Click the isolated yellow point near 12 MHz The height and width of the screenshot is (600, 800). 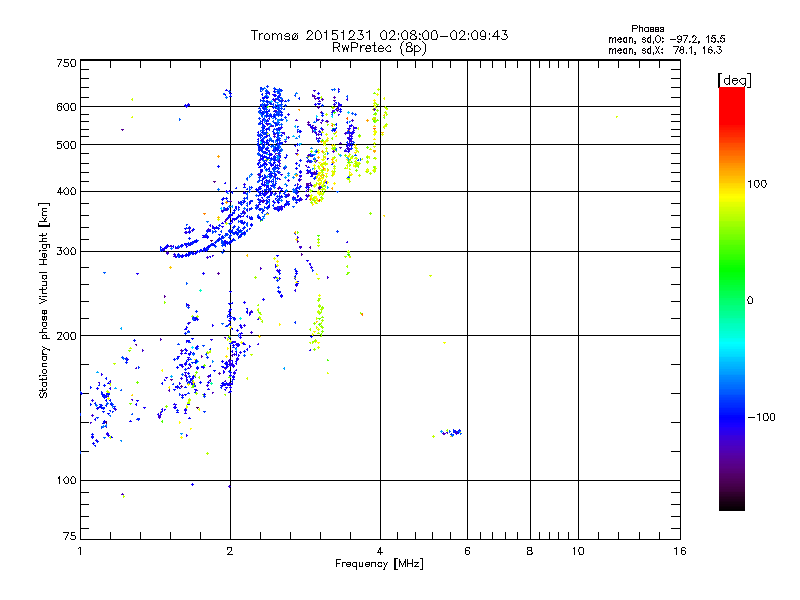coord(617,117)
